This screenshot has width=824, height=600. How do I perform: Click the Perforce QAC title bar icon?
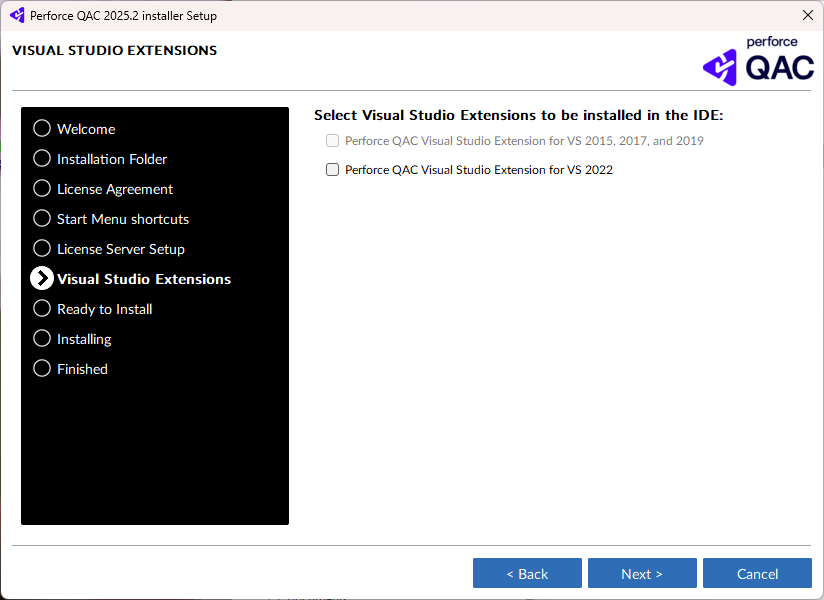point(17,15)
